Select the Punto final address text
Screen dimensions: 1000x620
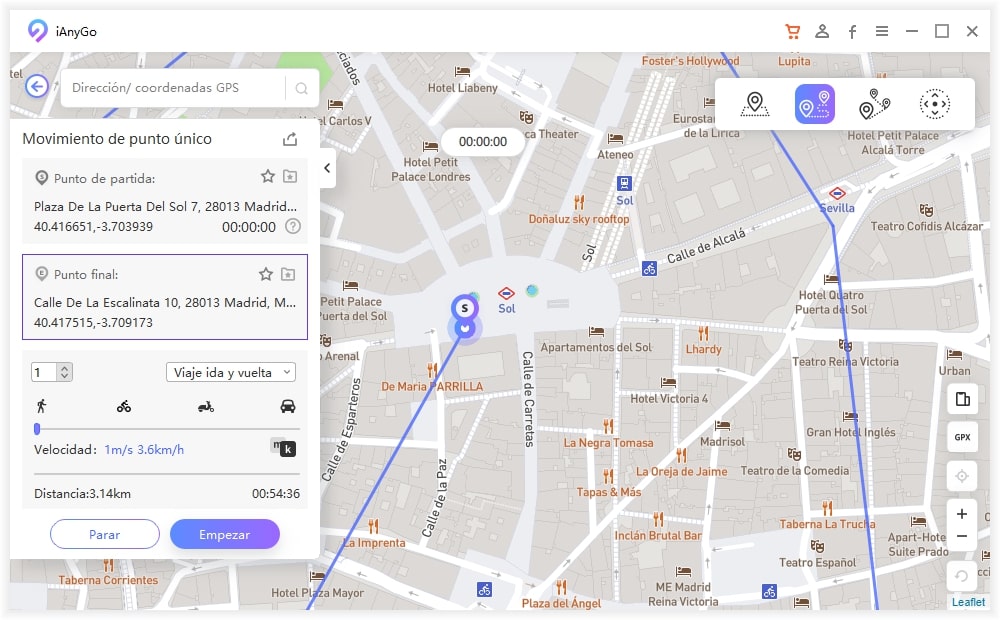(165, 303)
